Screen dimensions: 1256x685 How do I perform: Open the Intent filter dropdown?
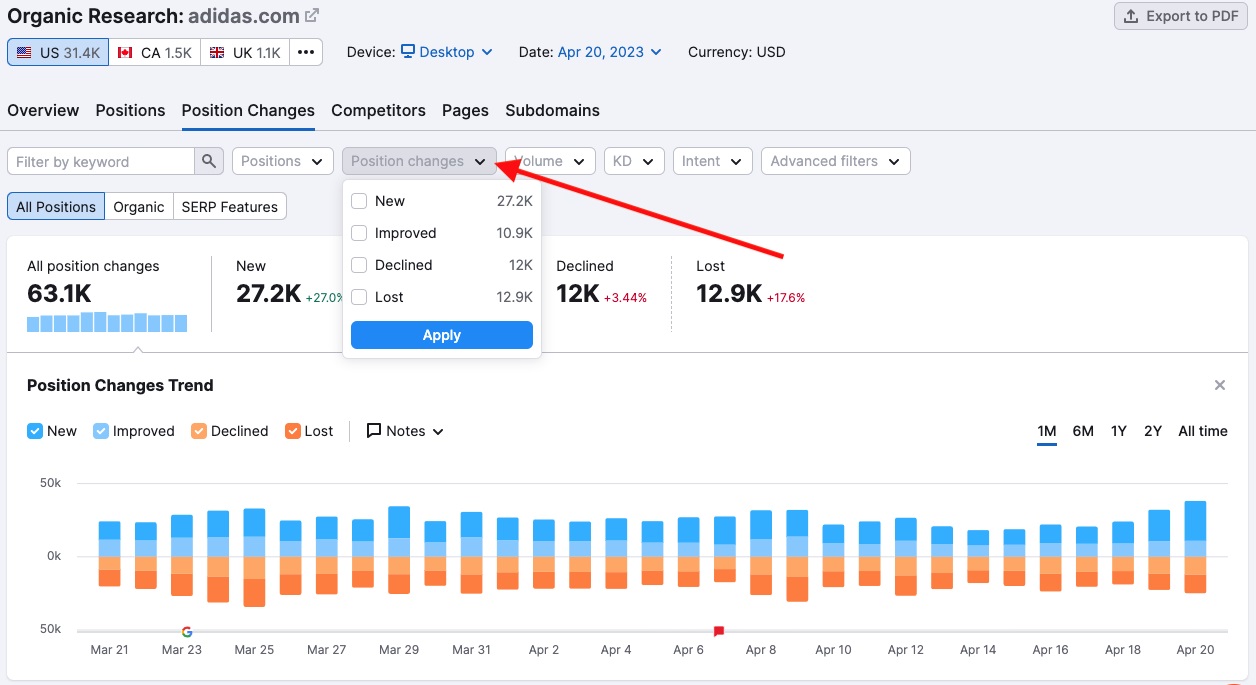[713, 161]
